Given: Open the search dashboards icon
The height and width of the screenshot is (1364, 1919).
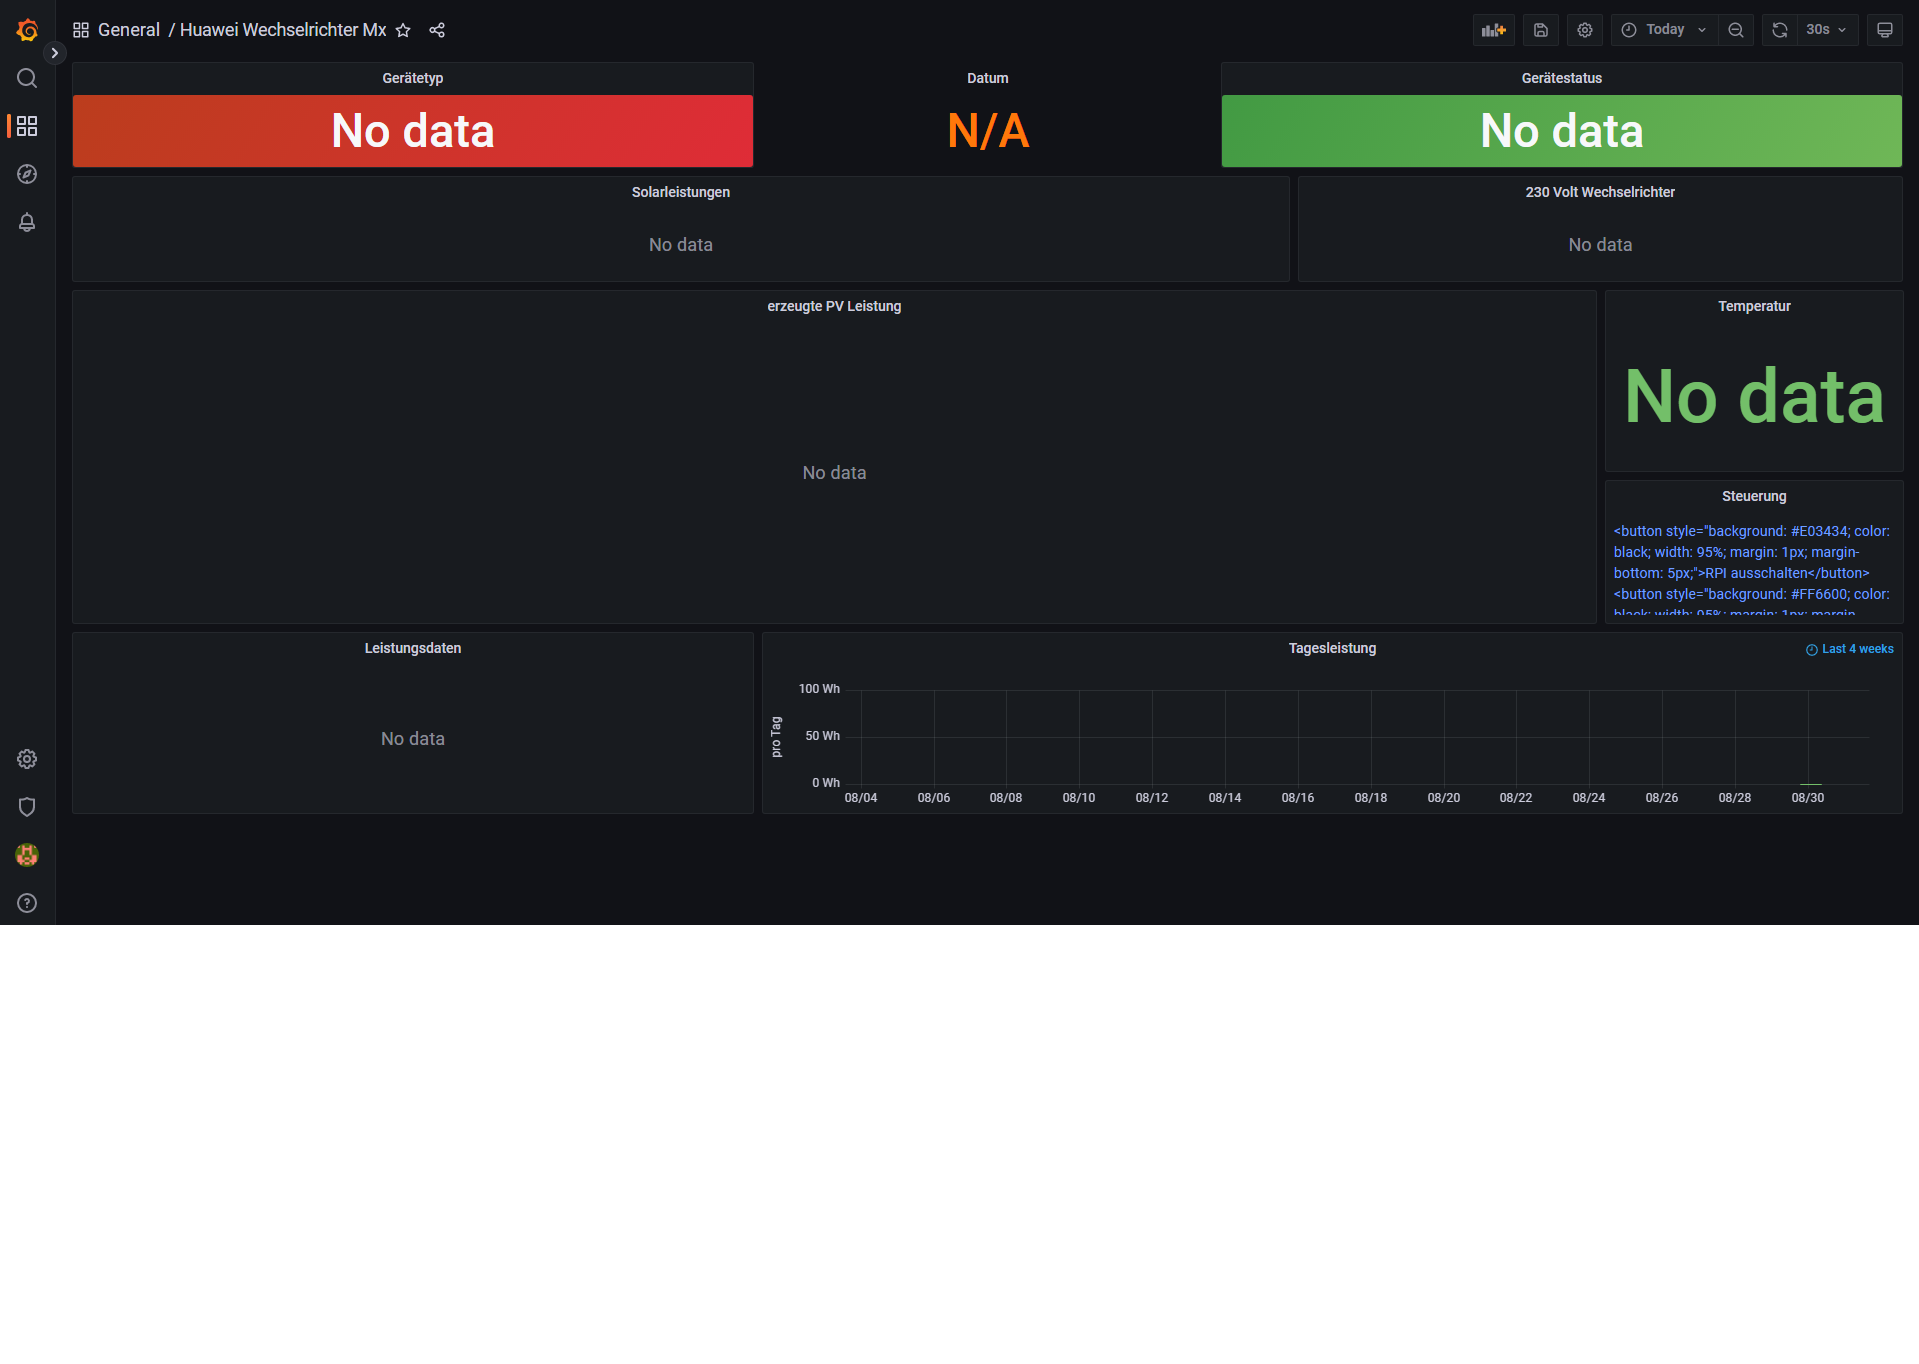Looking at the screenshot, I should tap(27, 78).
